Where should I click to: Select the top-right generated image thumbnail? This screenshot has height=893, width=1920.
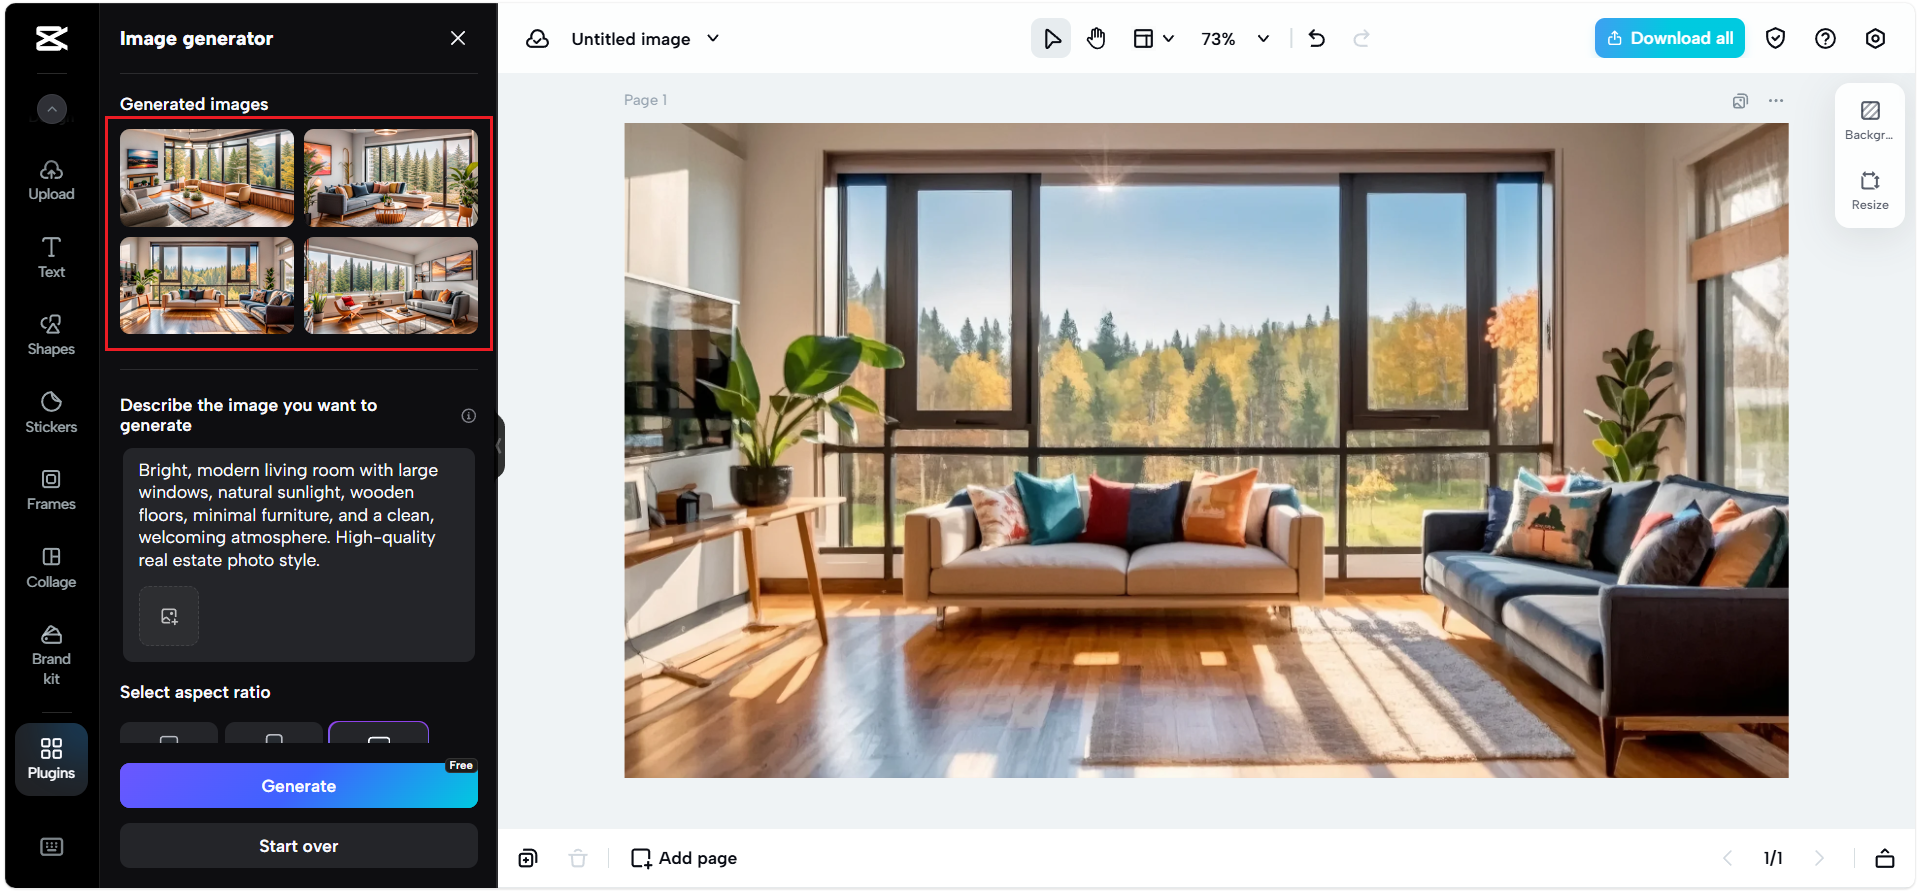tap(391, 178)
